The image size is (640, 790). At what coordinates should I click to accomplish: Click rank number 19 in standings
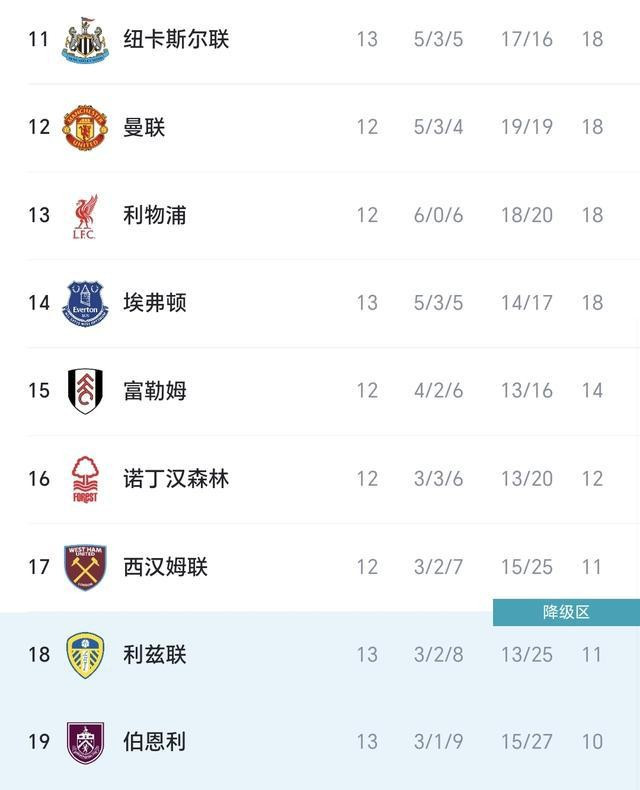39,742
